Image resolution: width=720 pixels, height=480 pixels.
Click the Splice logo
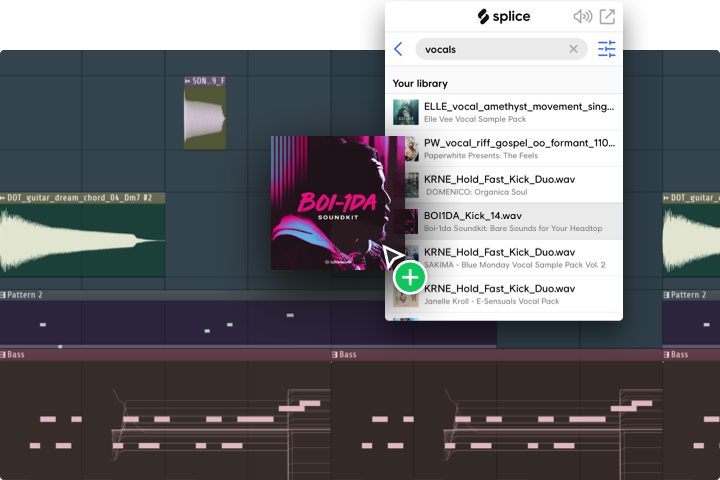coord(504,17)
